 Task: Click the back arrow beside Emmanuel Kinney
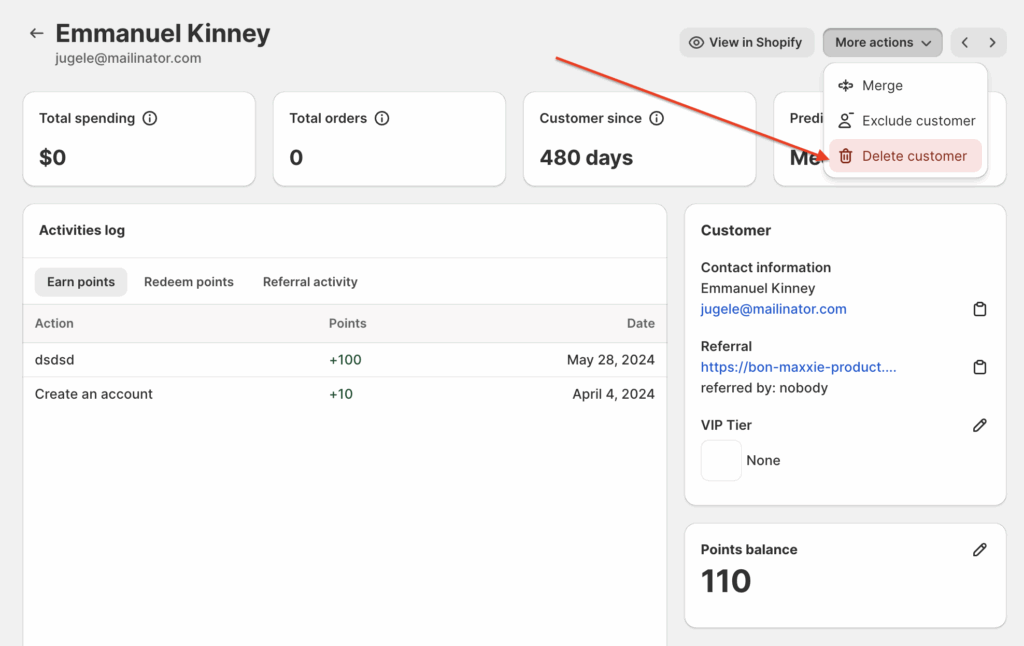37,33
